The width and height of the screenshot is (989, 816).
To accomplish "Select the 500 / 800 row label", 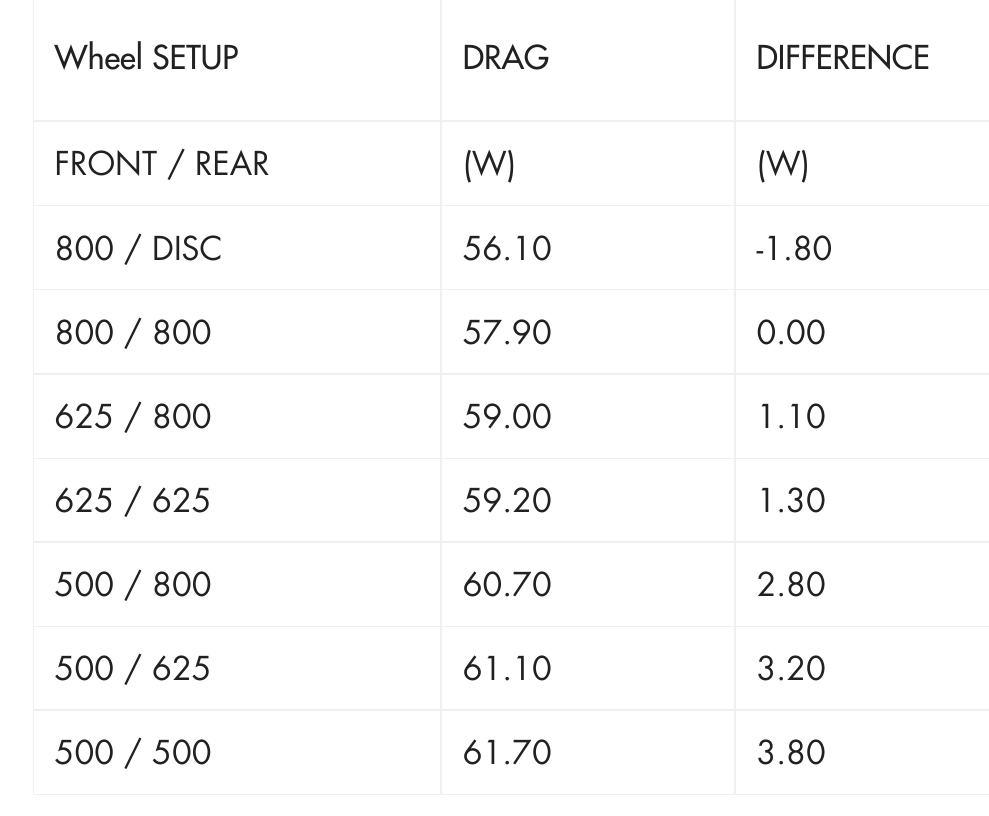I will 133,584.
